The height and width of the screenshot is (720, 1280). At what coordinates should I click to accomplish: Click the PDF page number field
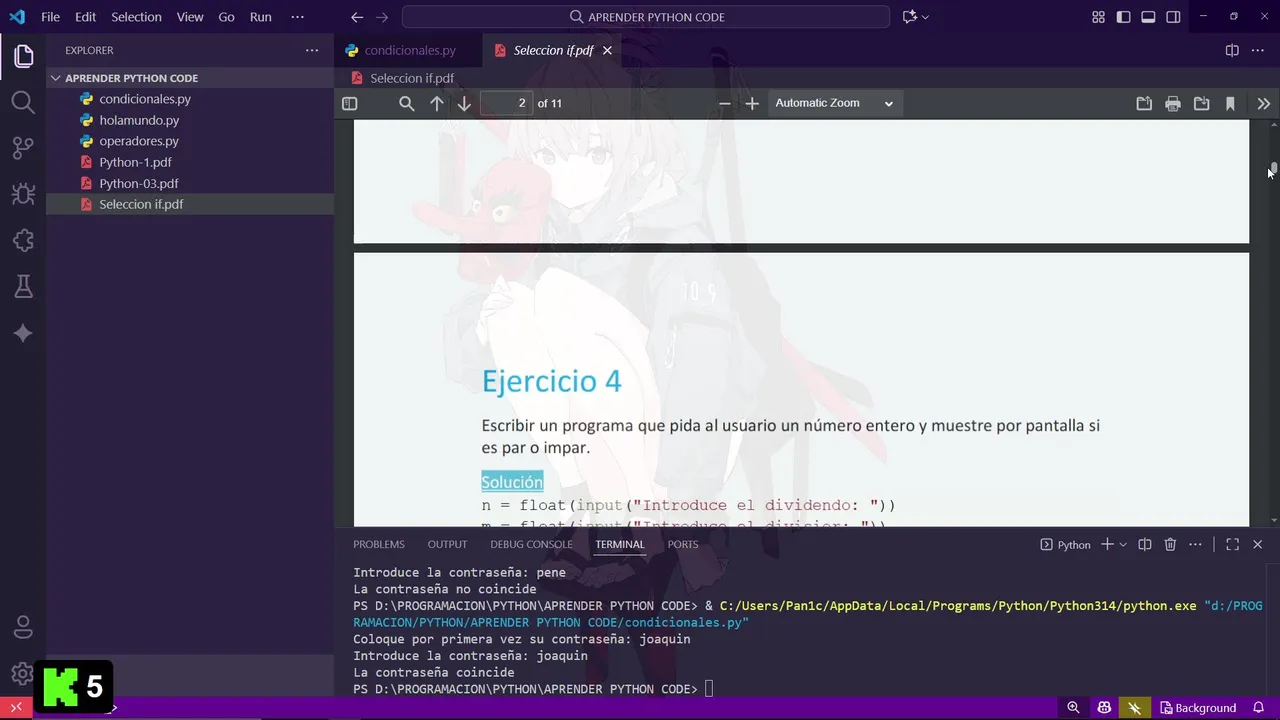[x=506, y=103]
